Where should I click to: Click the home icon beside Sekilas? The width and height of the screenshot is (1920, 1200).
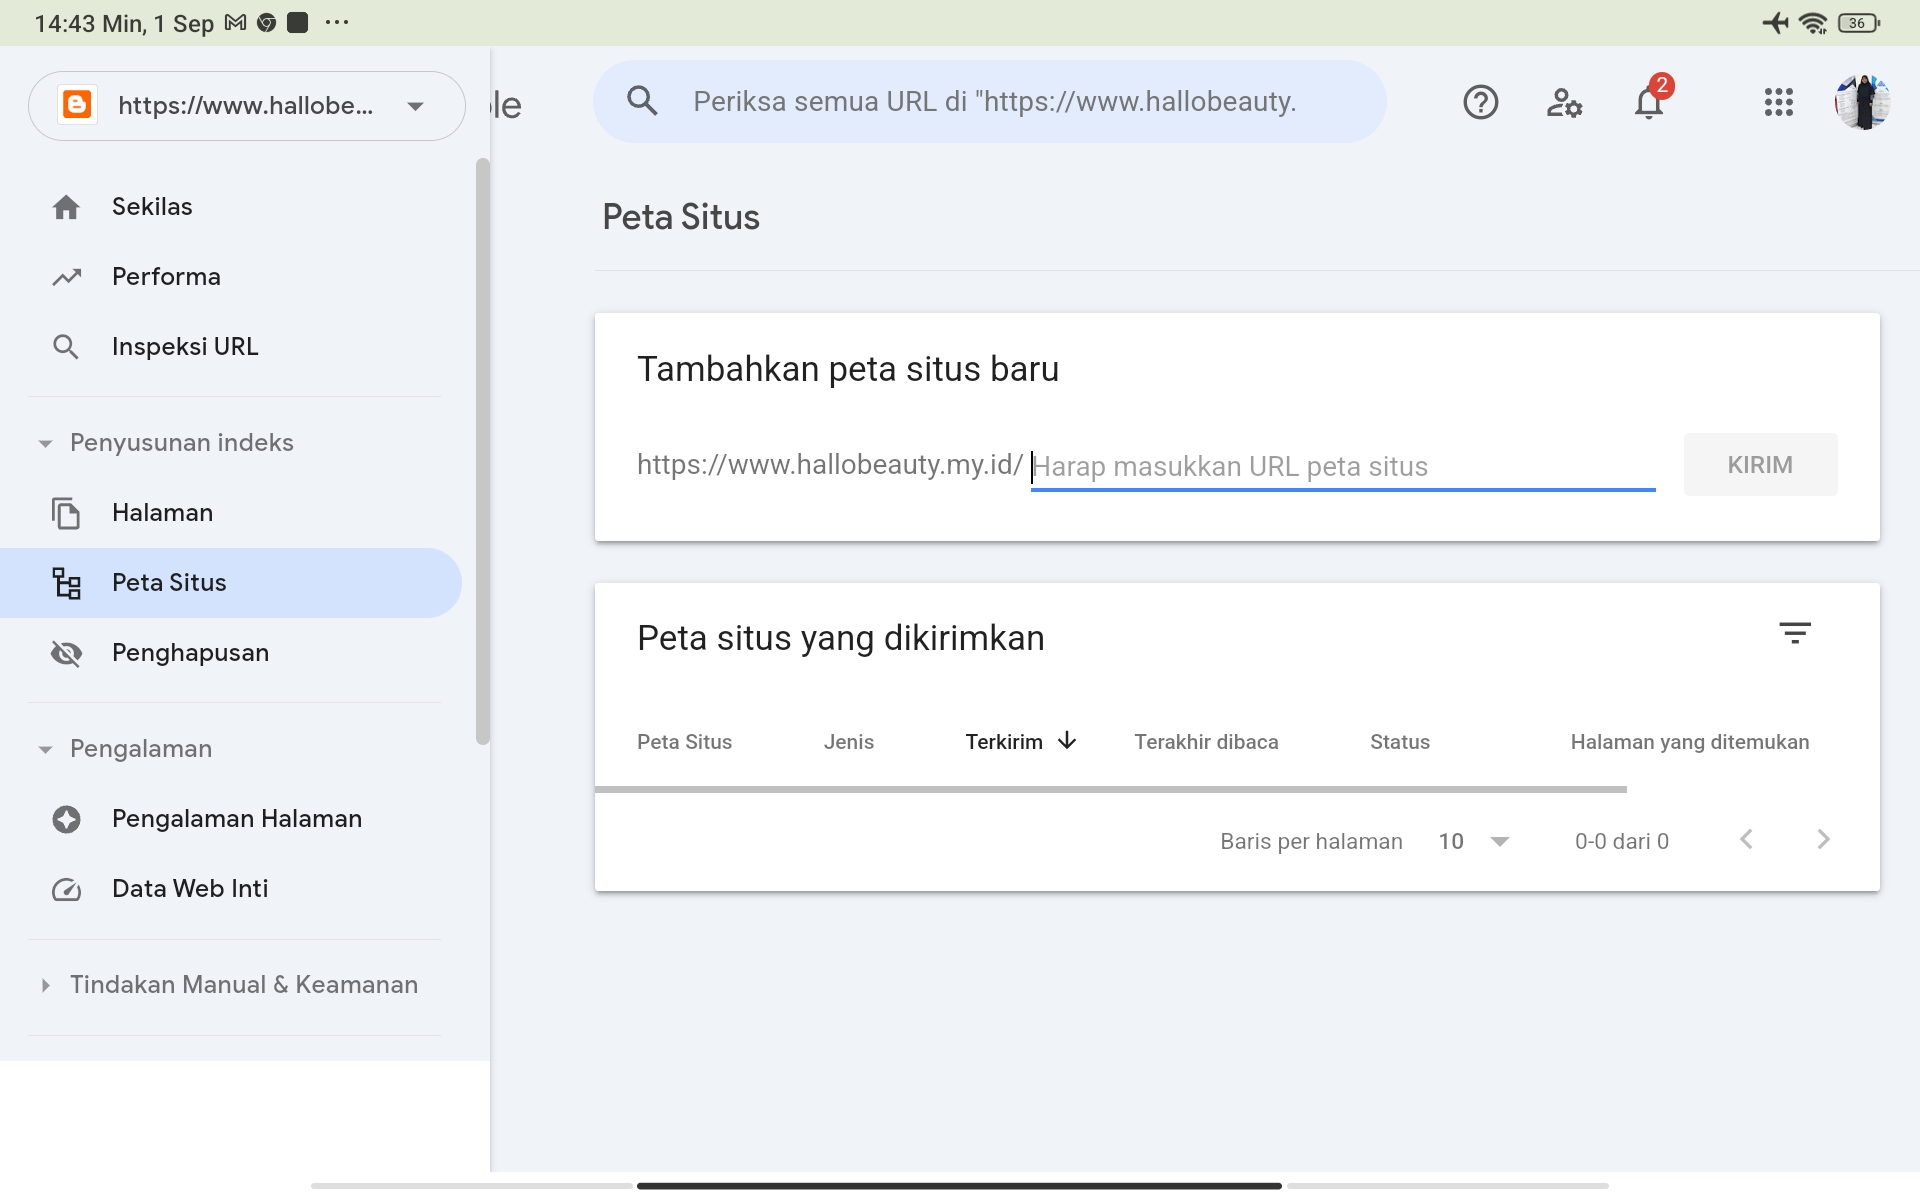[x=66, y=207]
